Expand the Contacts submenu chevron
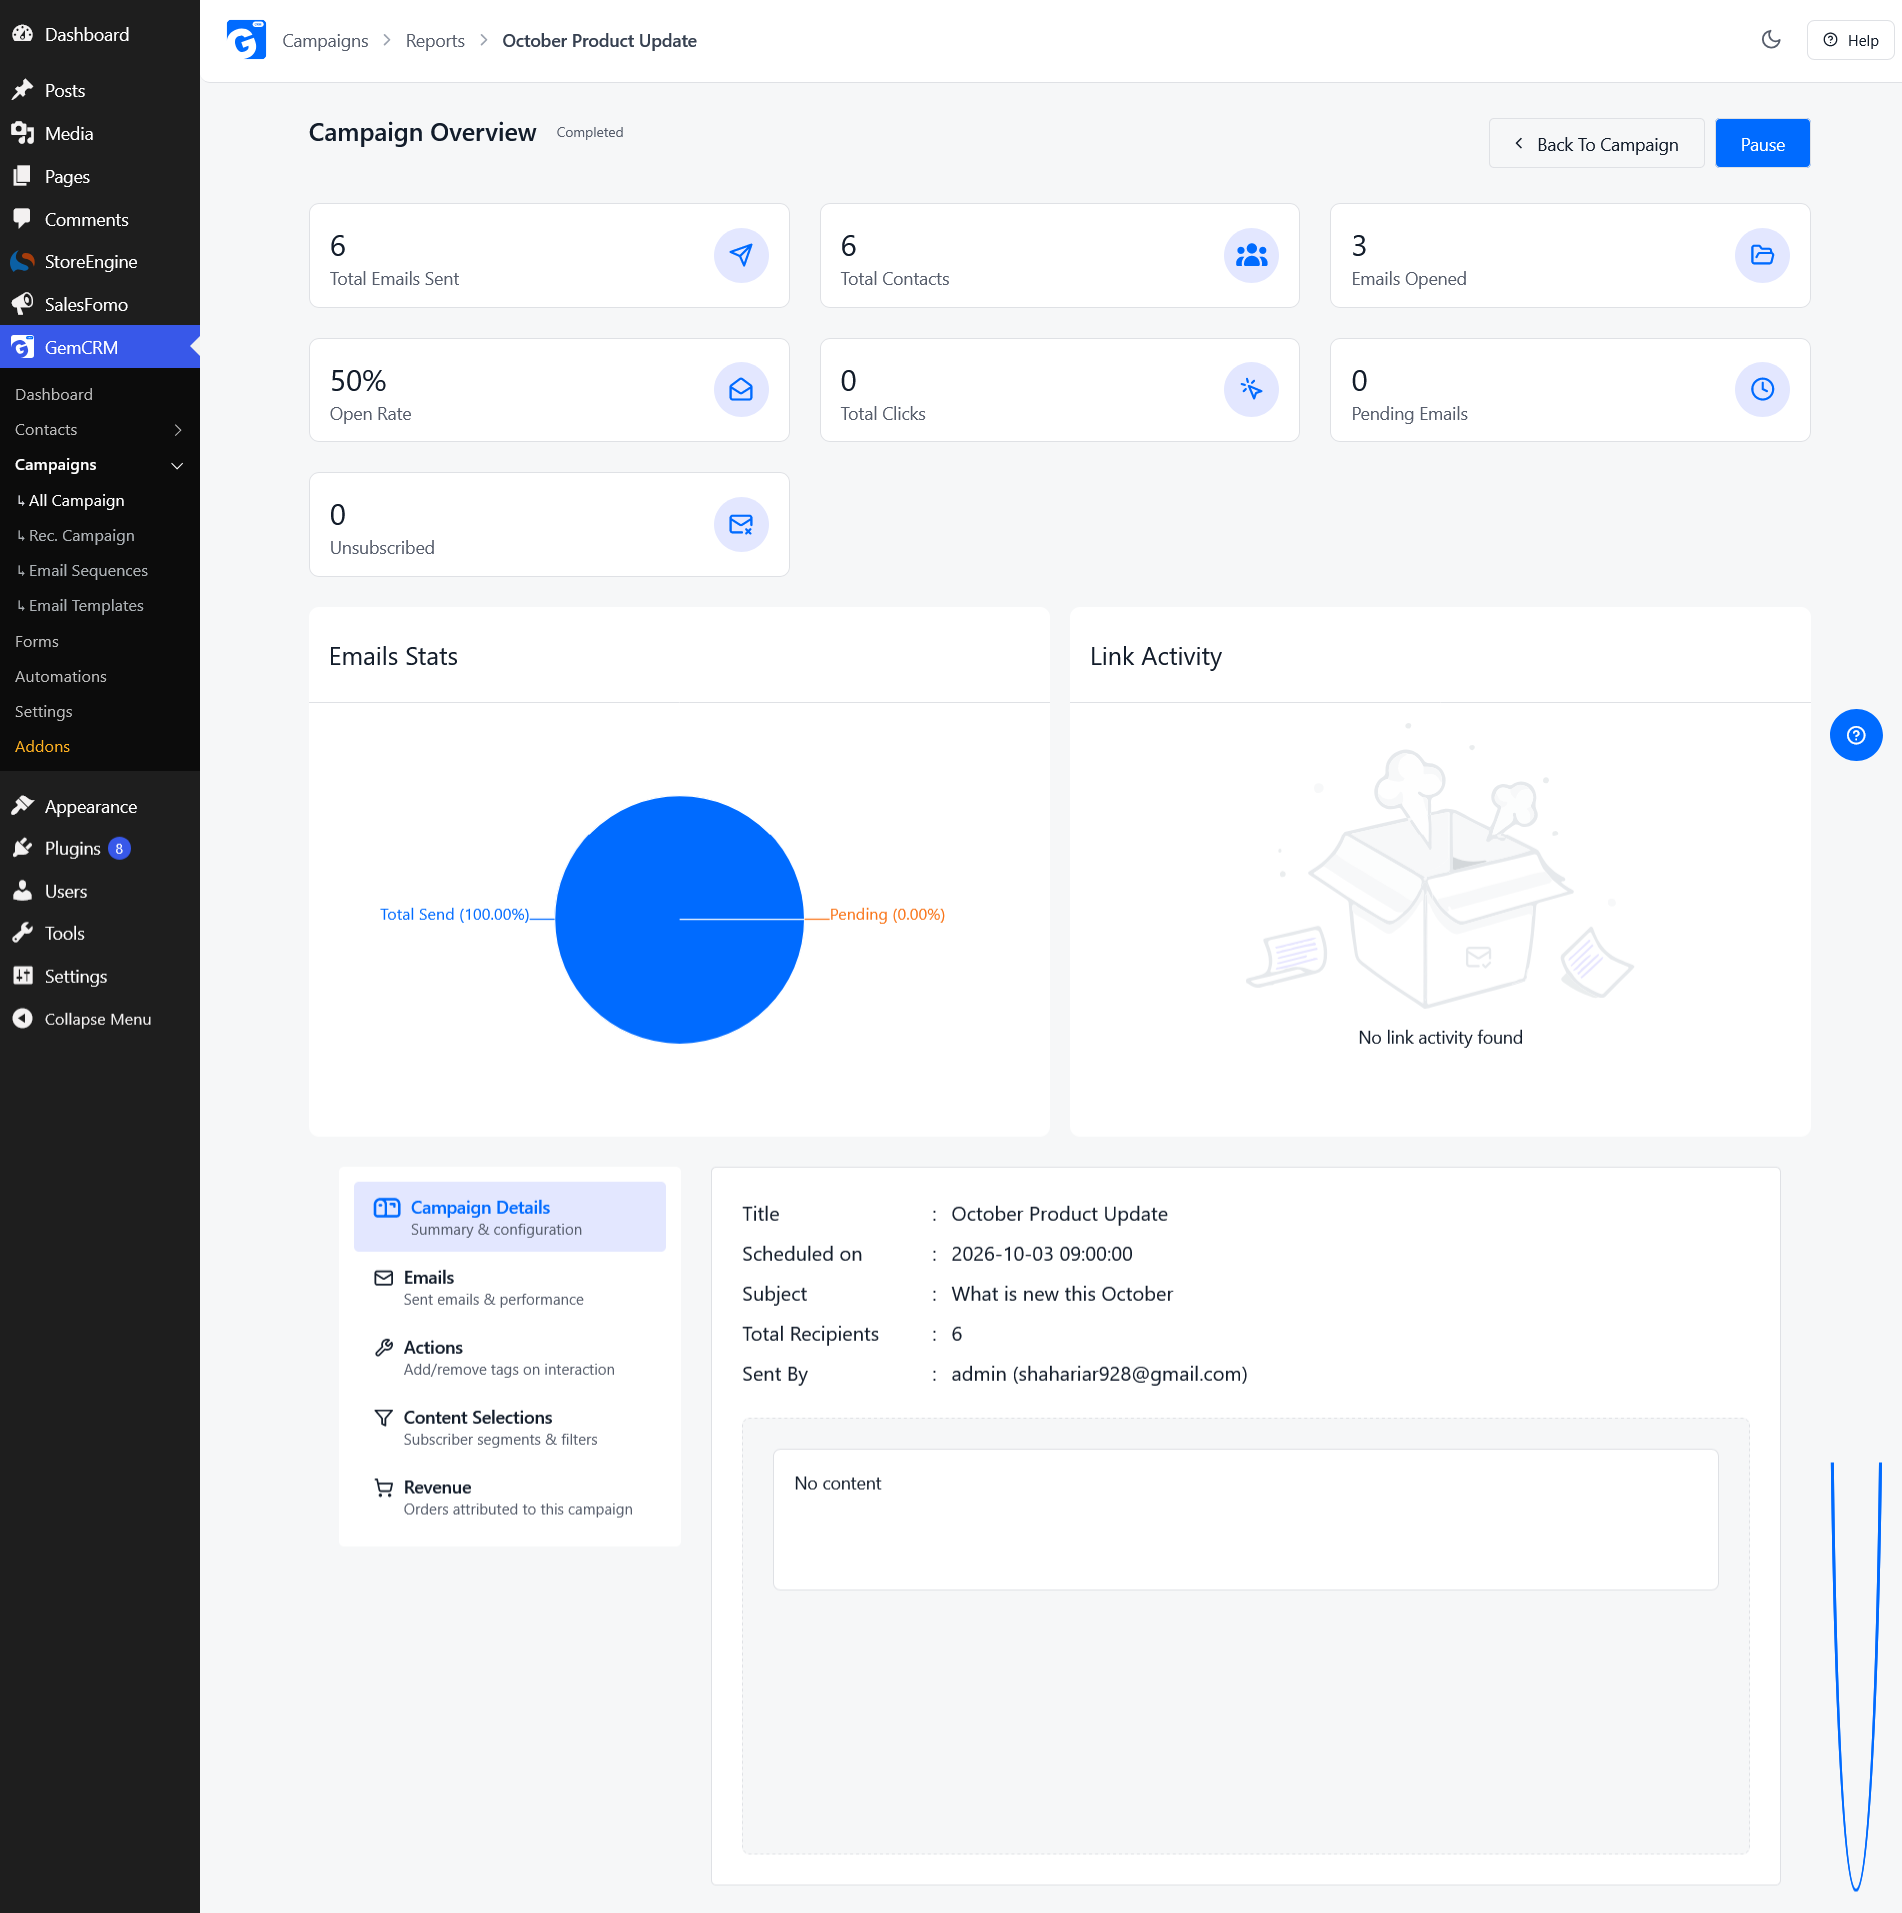 pyautogui.click(x=178, y=430)
